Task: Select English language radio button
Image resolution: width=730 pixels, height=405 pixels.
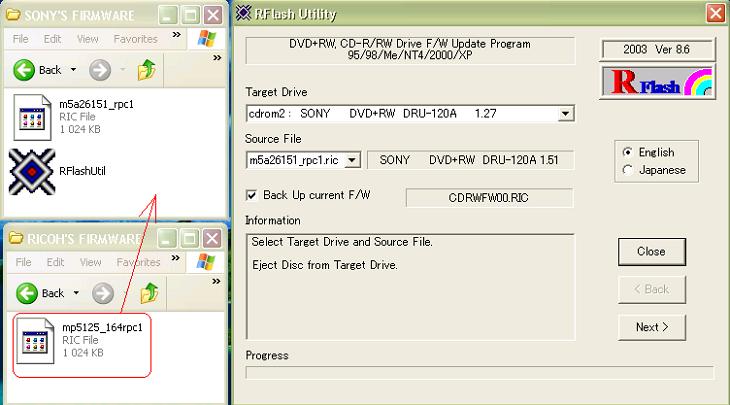Action: 628,152
